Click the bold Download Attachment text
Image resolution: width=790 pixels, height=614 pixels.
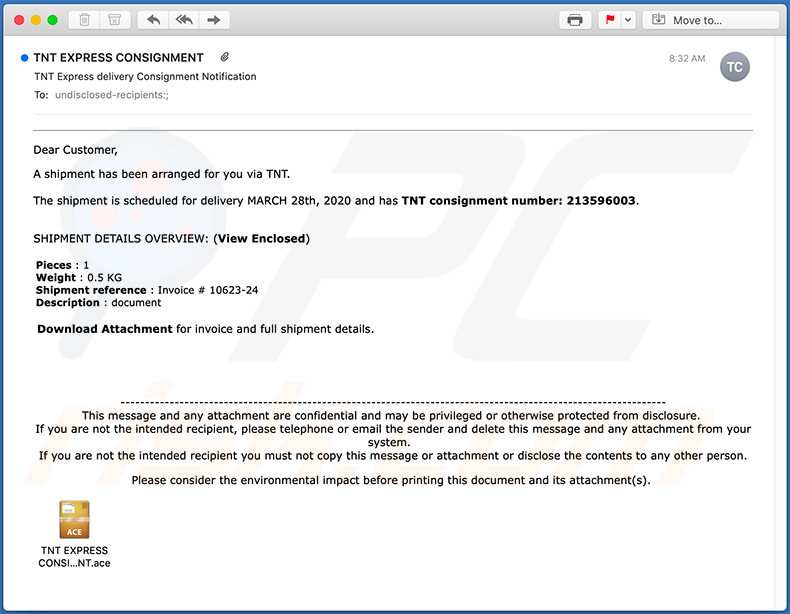tap(105, 329)
